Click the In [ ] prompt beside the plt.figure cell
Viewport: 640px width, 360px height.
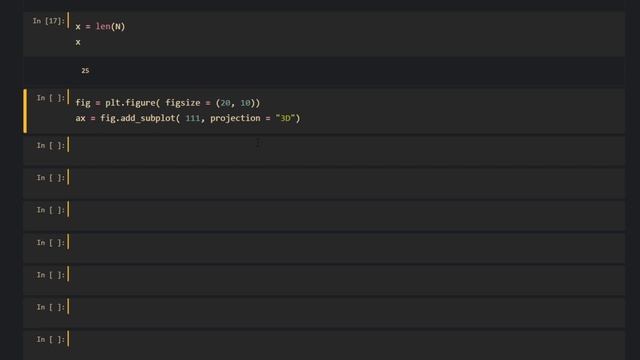(x=51, y=98)
